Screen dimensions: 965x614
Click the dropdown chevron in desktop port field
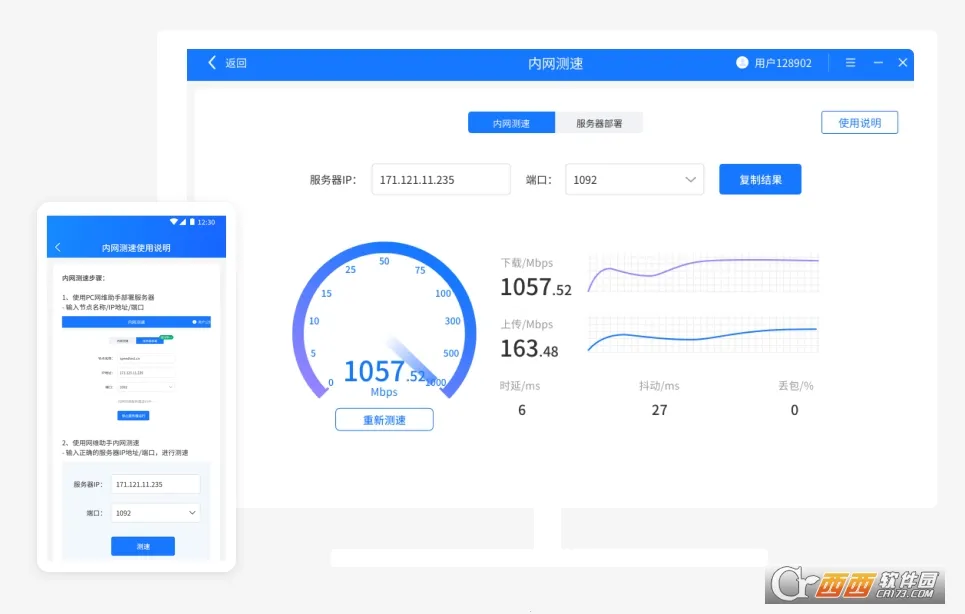point(691,180)
